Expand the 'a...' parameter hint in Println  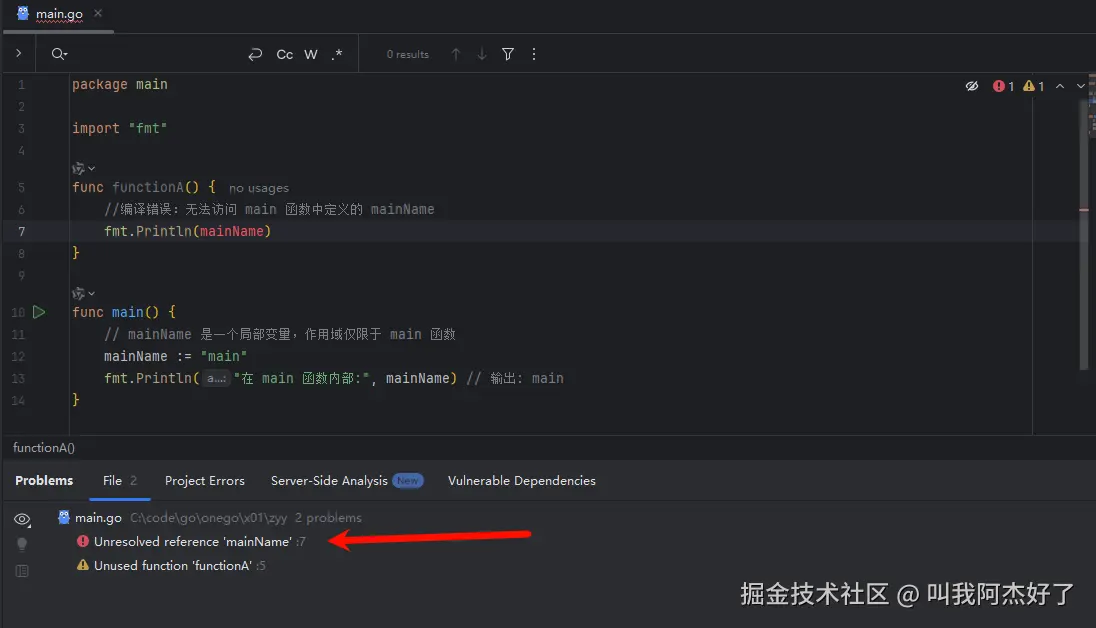216,378
